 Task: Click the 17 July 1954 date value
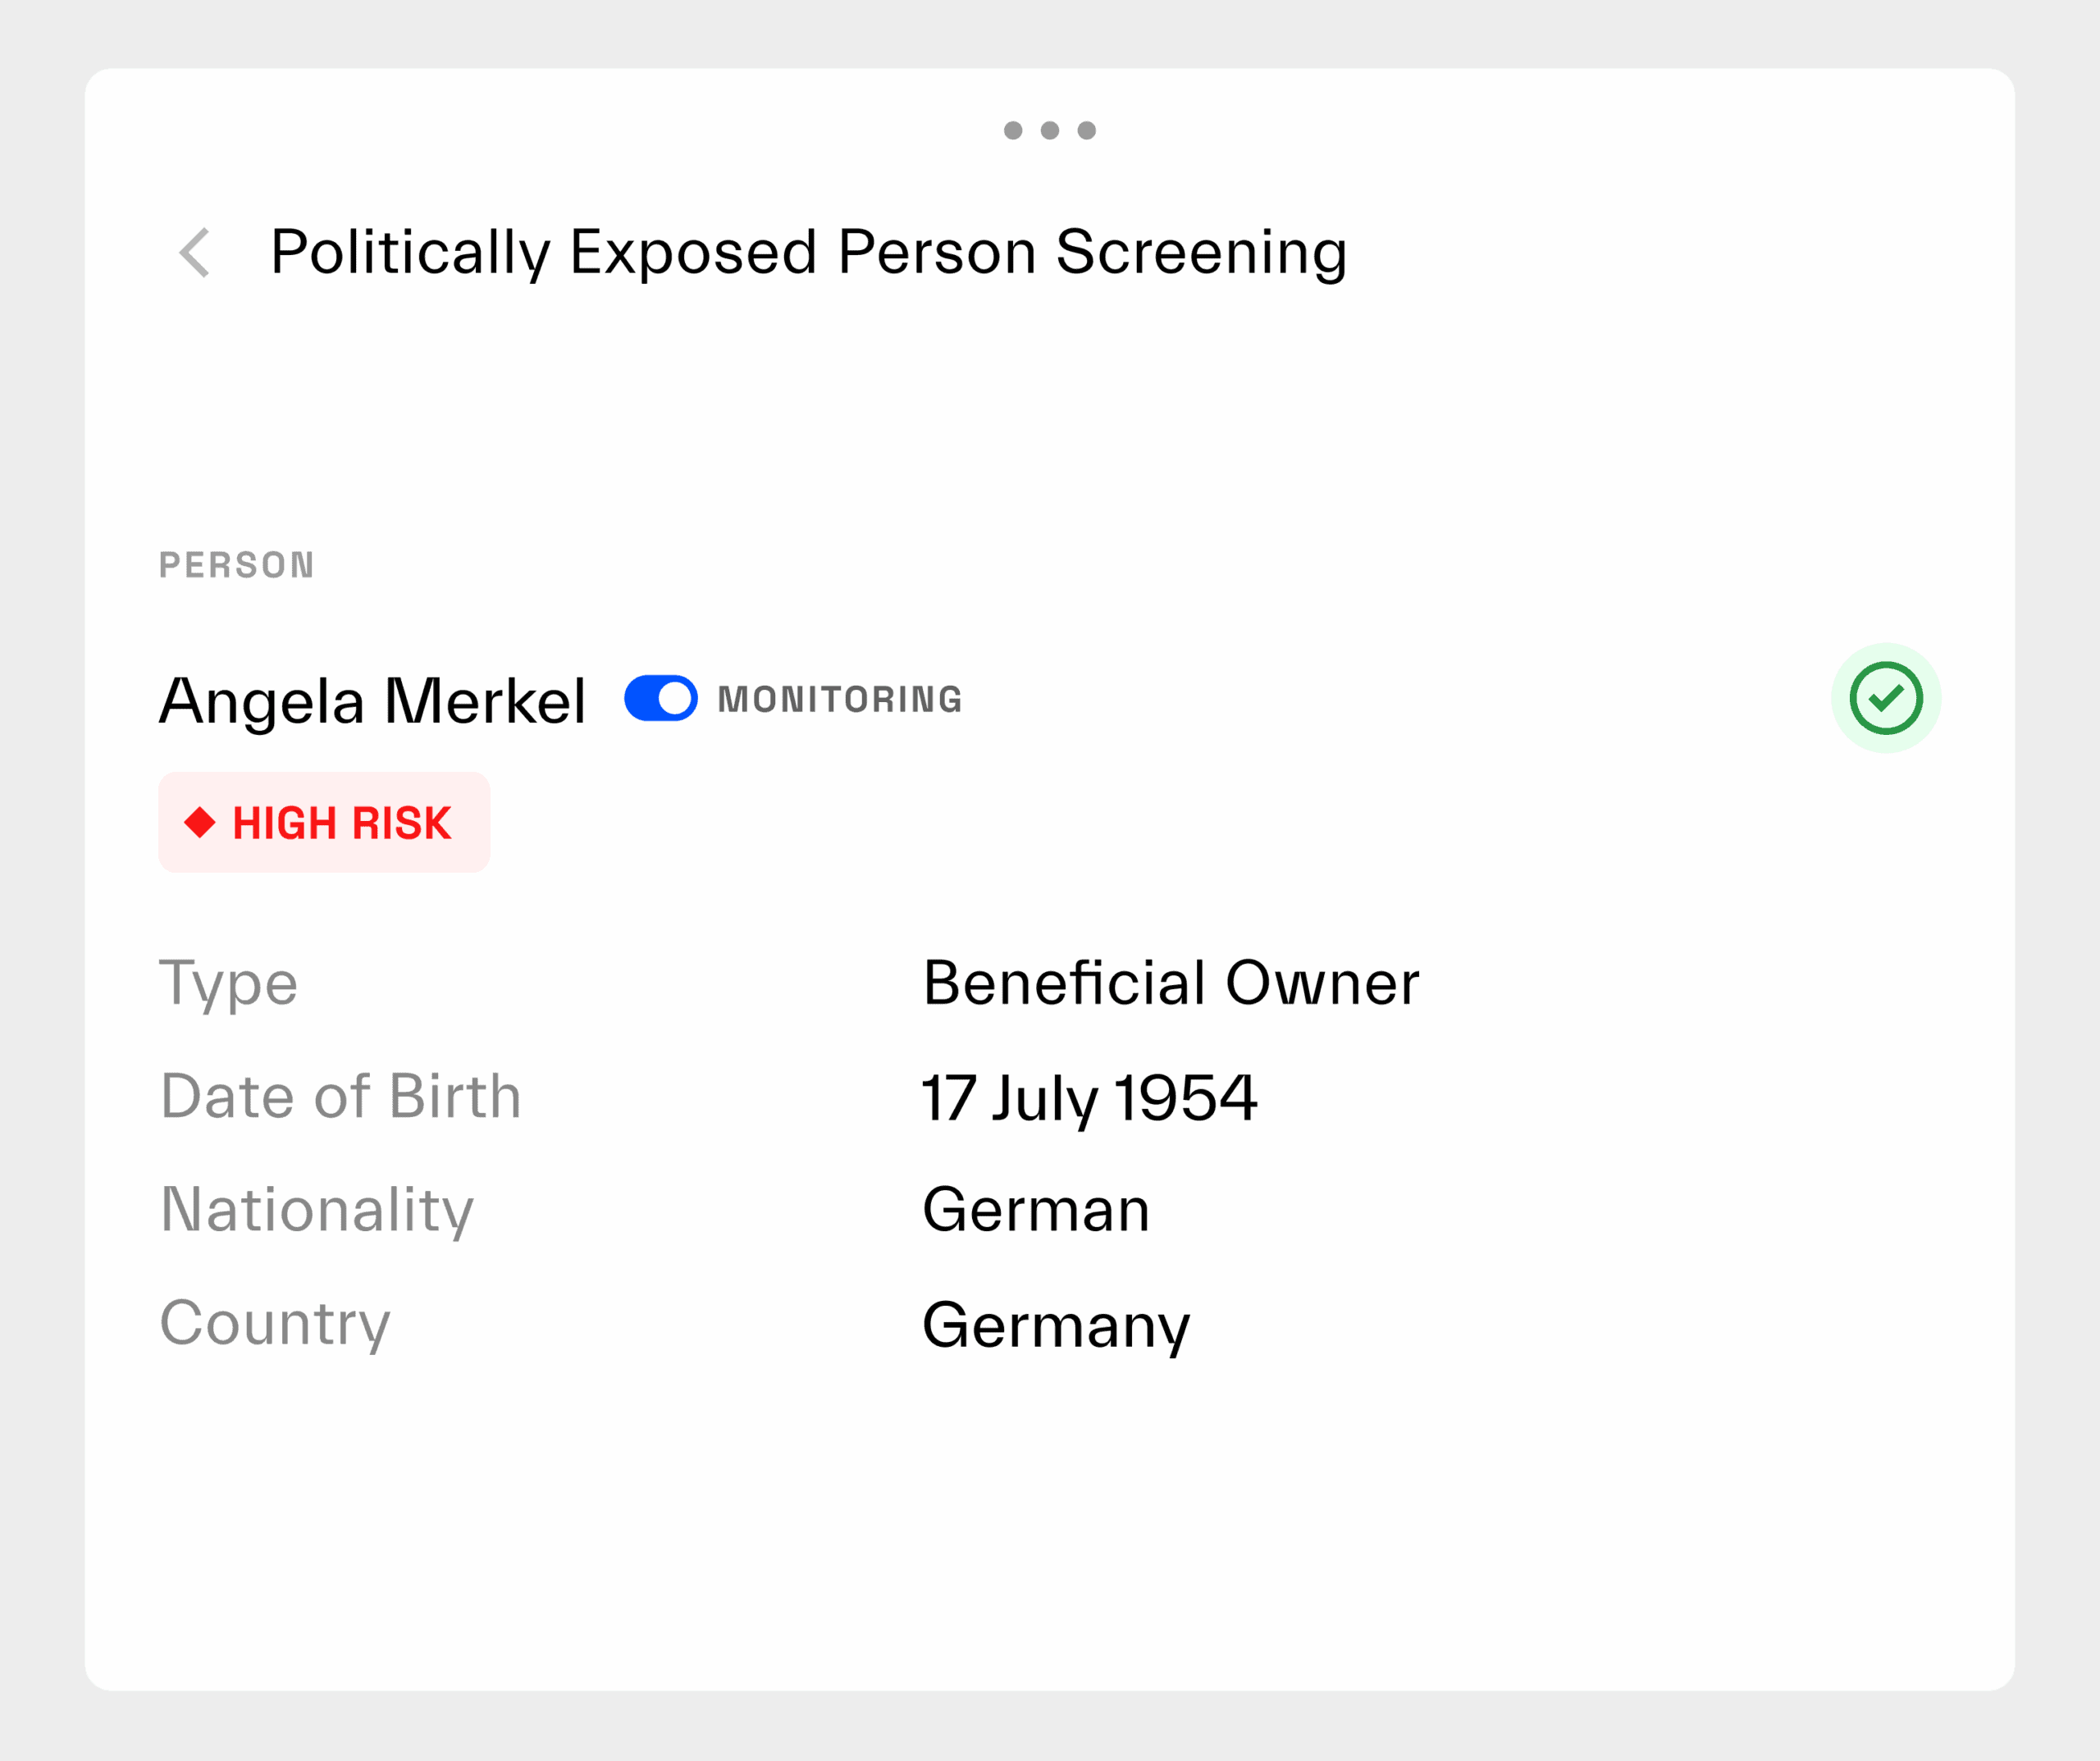[x=1088, y=1097]
